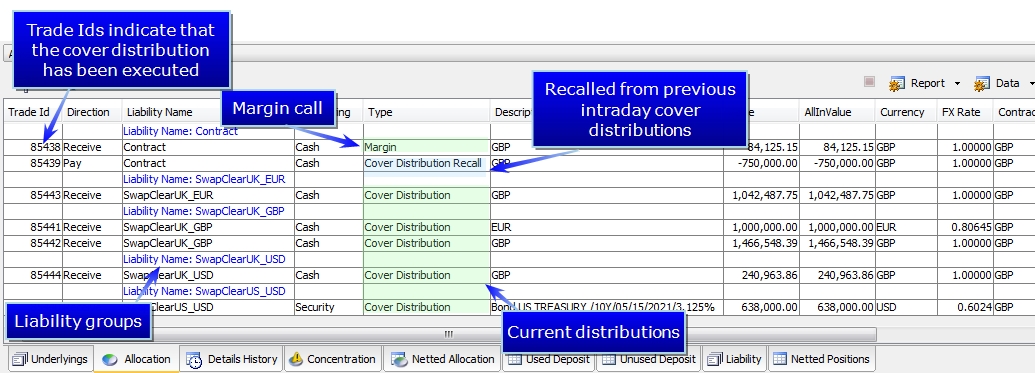The image size is (1035, 373).
Task: Click the 0.6024 FX Rate cell
Action: [x=966, y=307]
